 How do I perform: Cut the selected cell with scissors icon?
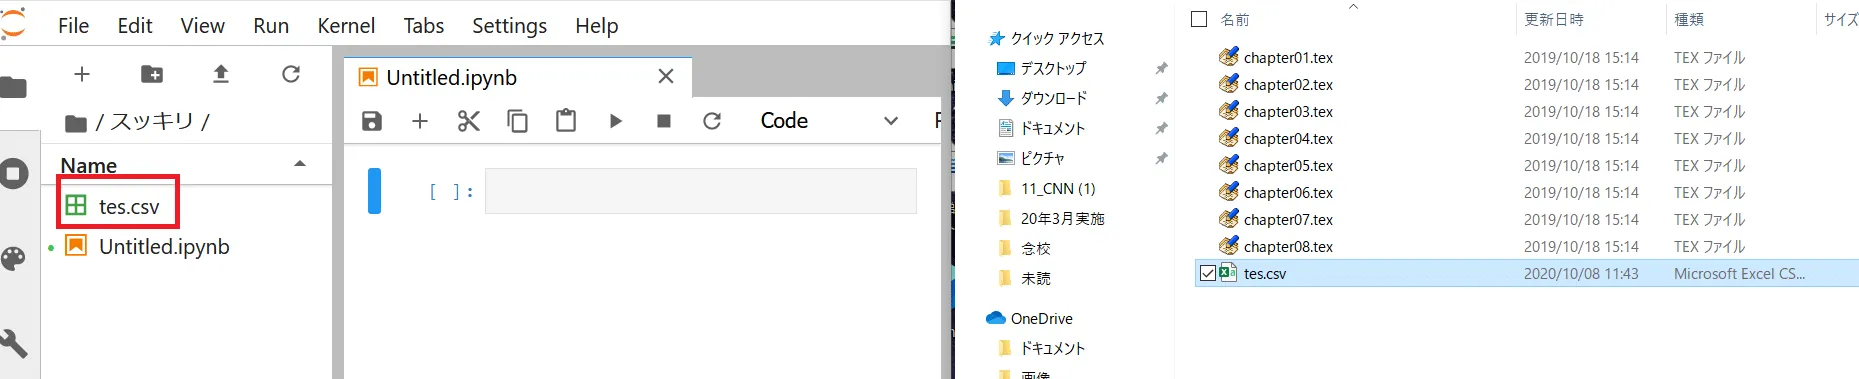pyautogui.click(x=468, y=121)
